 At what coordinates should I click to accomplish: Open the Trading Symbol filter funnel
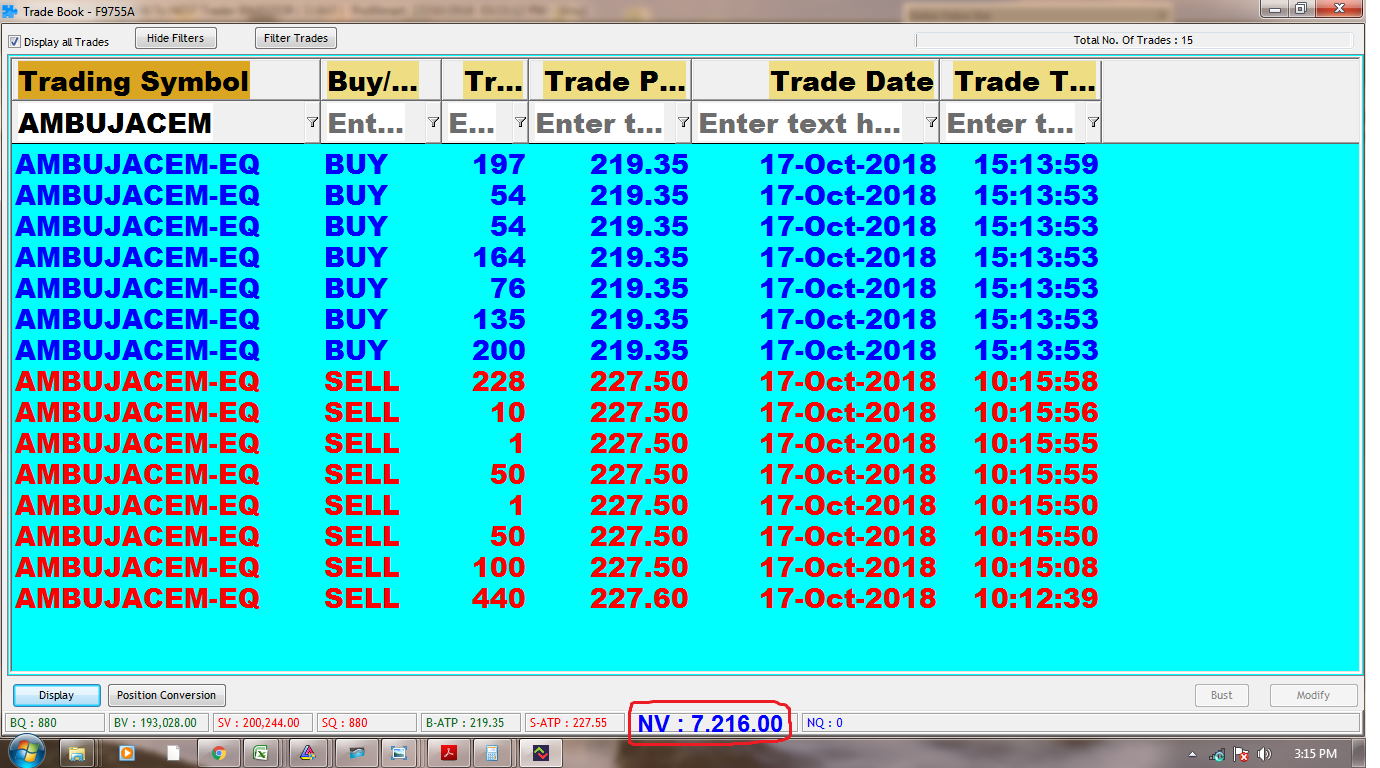coord(312,122)
